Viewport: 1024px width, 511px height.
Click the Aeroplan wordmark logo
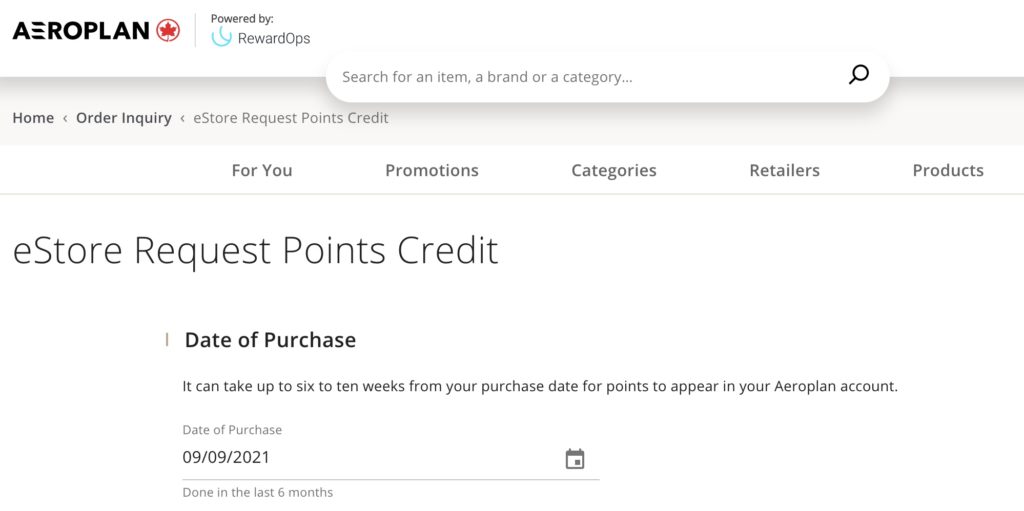pos(81,30)
